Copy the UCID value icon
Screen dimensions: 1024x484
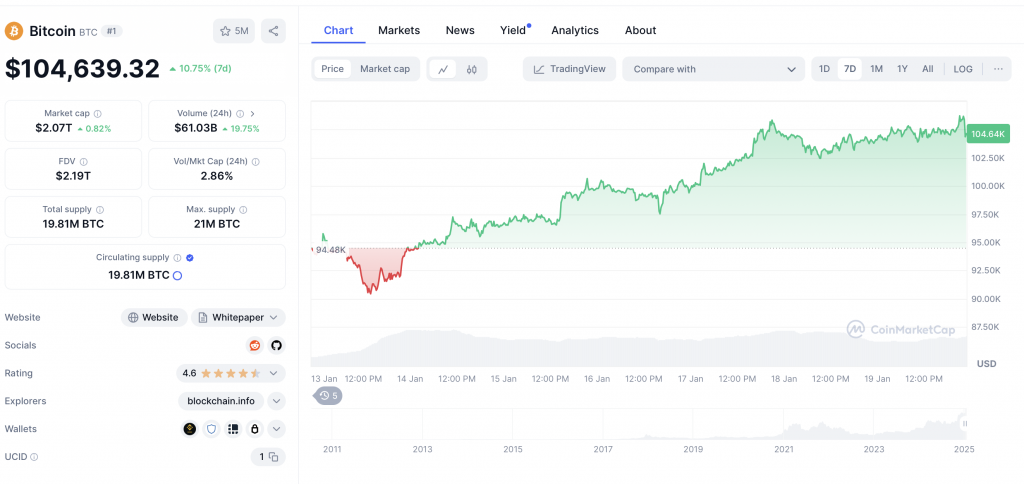click(274, 457)
